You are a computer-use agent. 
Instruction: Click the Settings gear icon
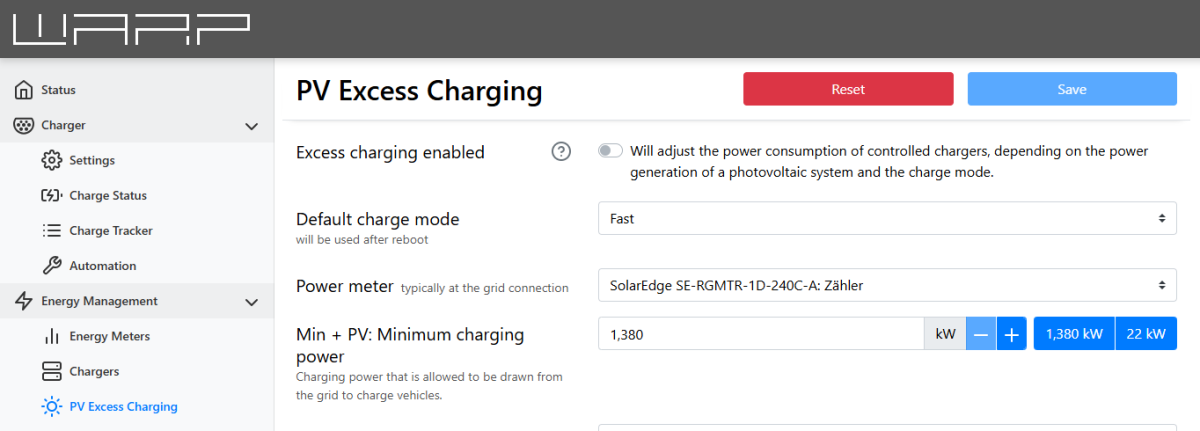[x=52, y=161]
